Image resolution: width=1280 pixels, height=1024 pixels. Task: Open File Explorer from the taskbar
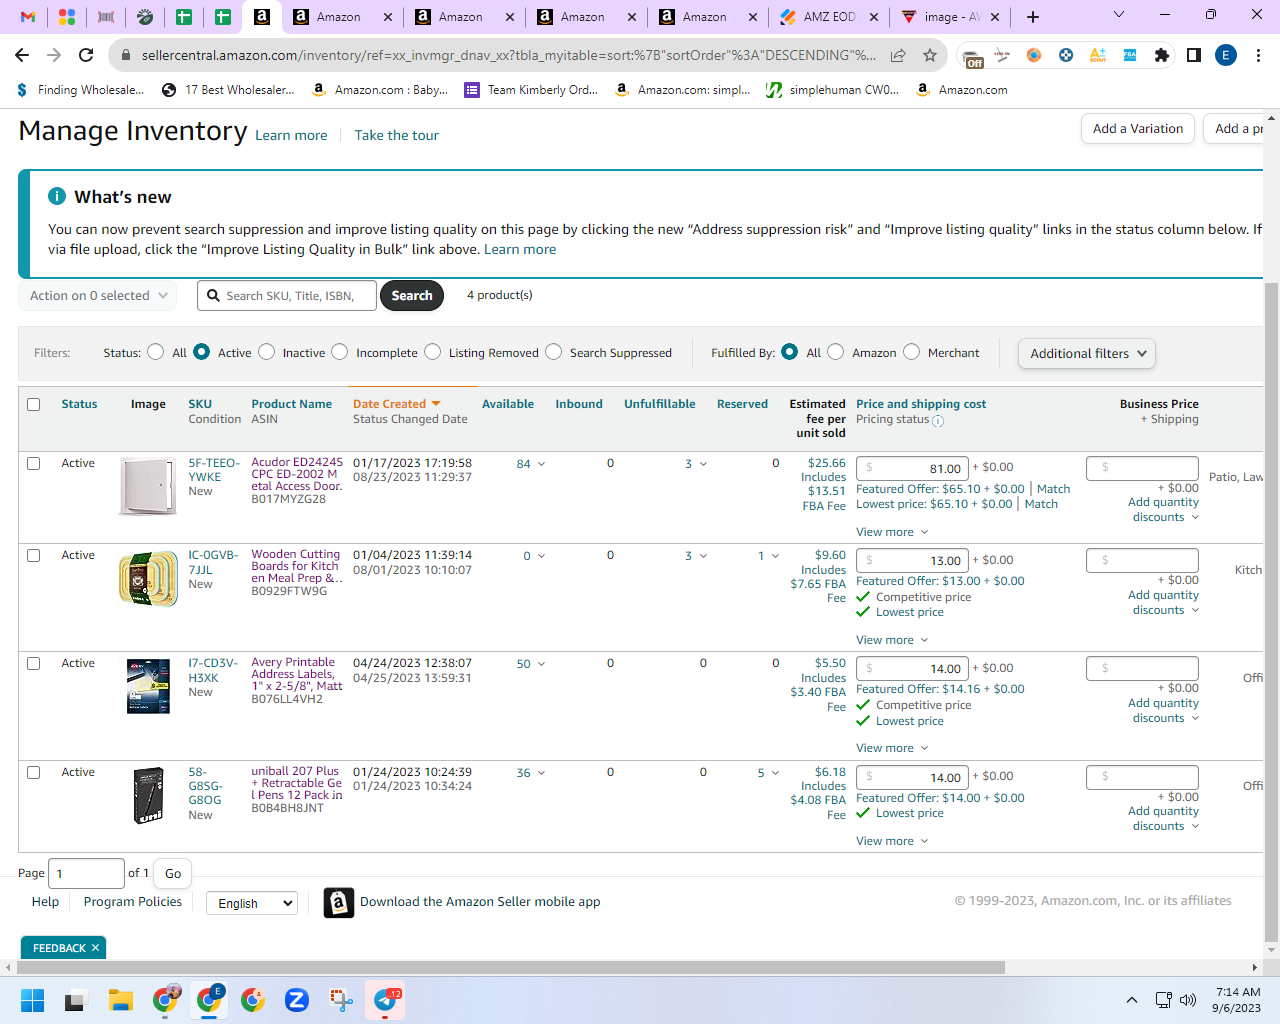[121, 1000]
